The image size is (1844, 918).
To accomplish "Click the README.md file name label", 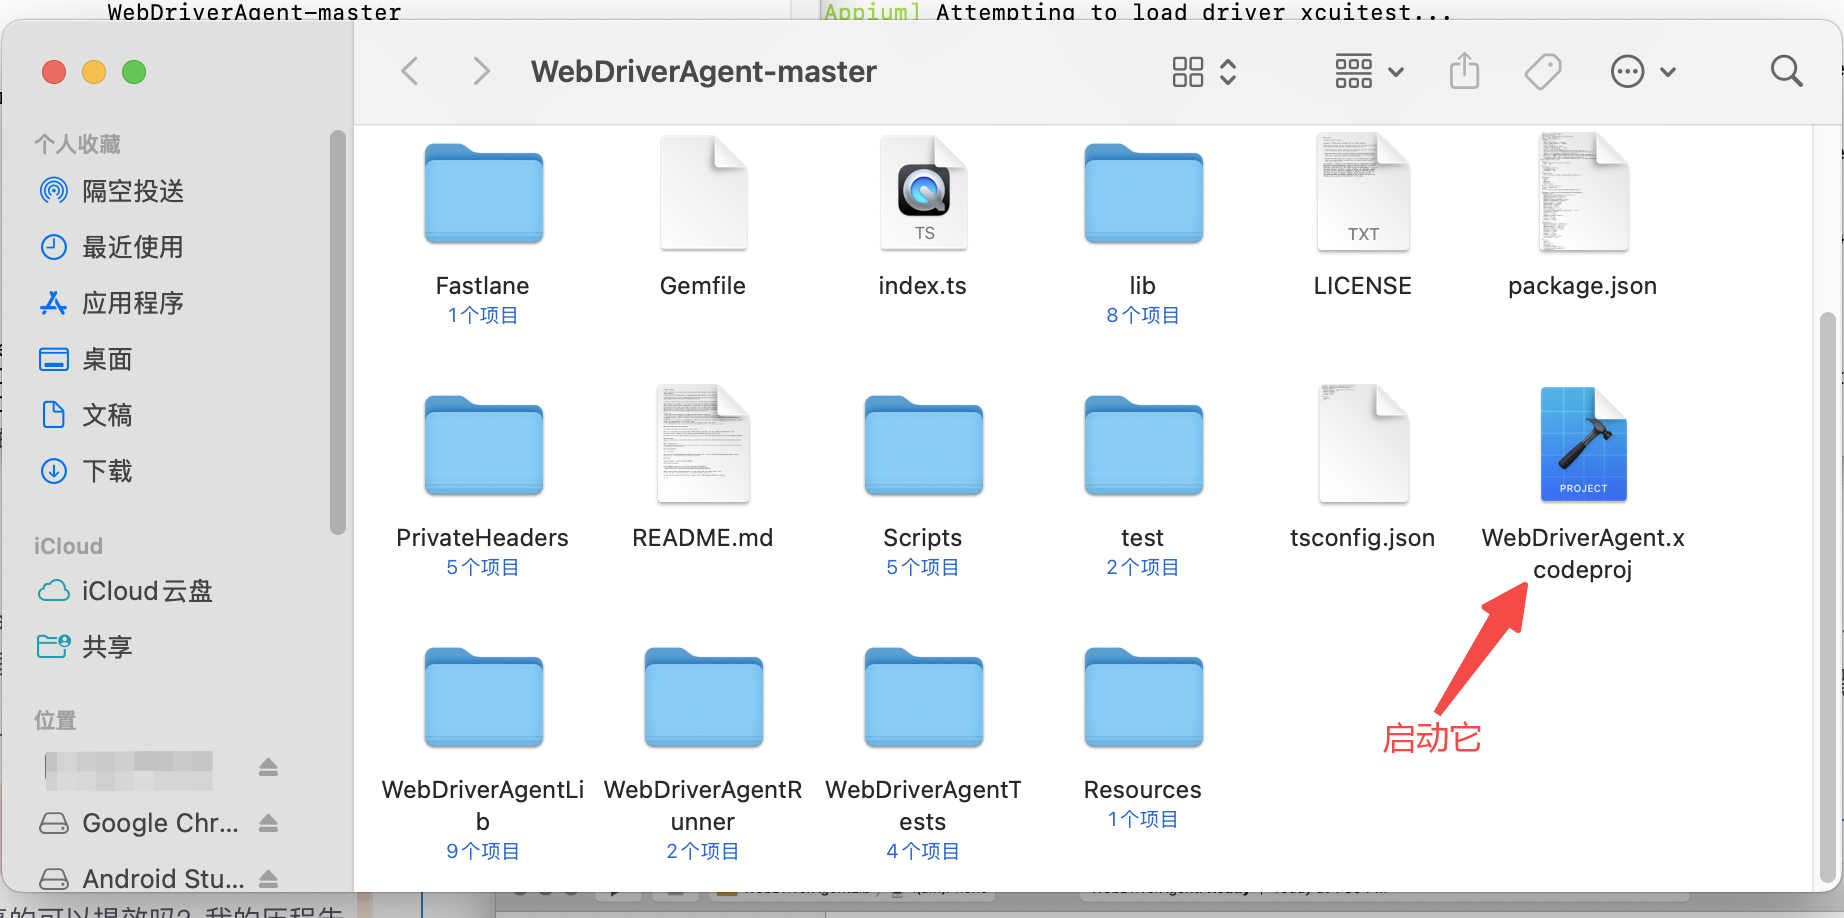I will [703, 538].
